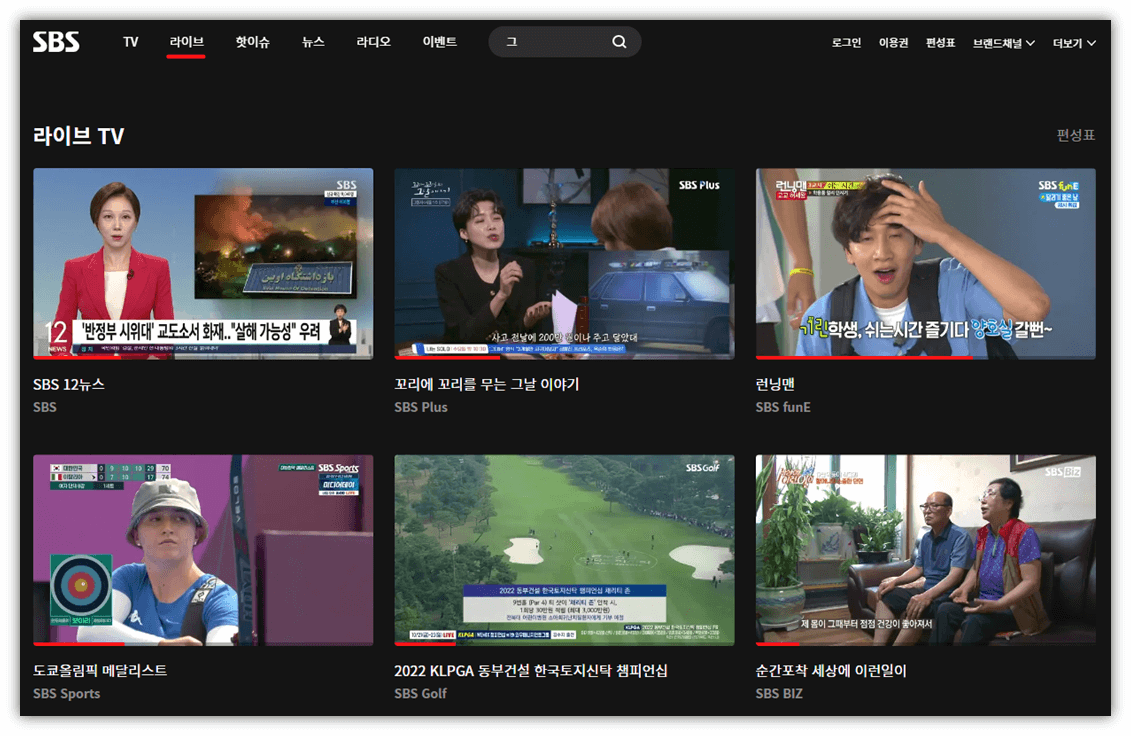The image size is (1131, 736).
Task: Open the 이벤트 menu
Action: coord(439,42)
